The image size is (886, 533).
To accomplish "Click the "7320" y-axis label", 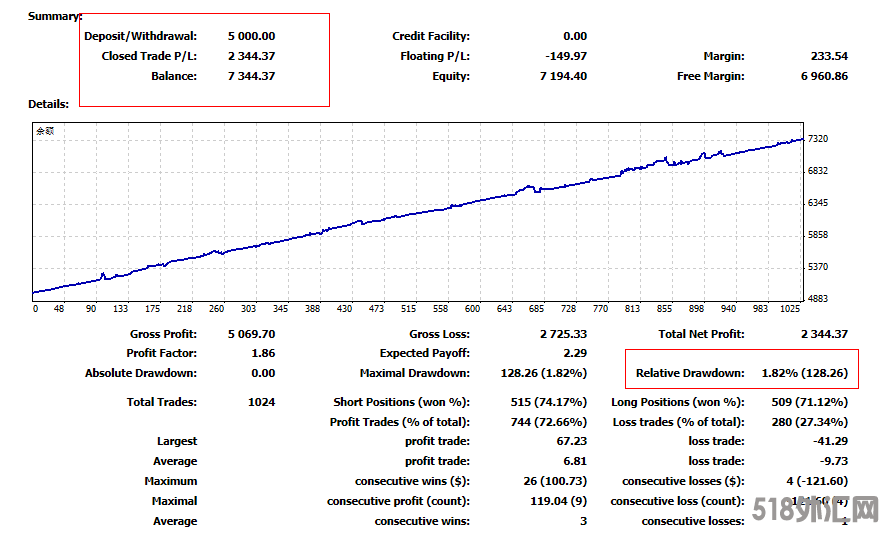I will (818, 138).
